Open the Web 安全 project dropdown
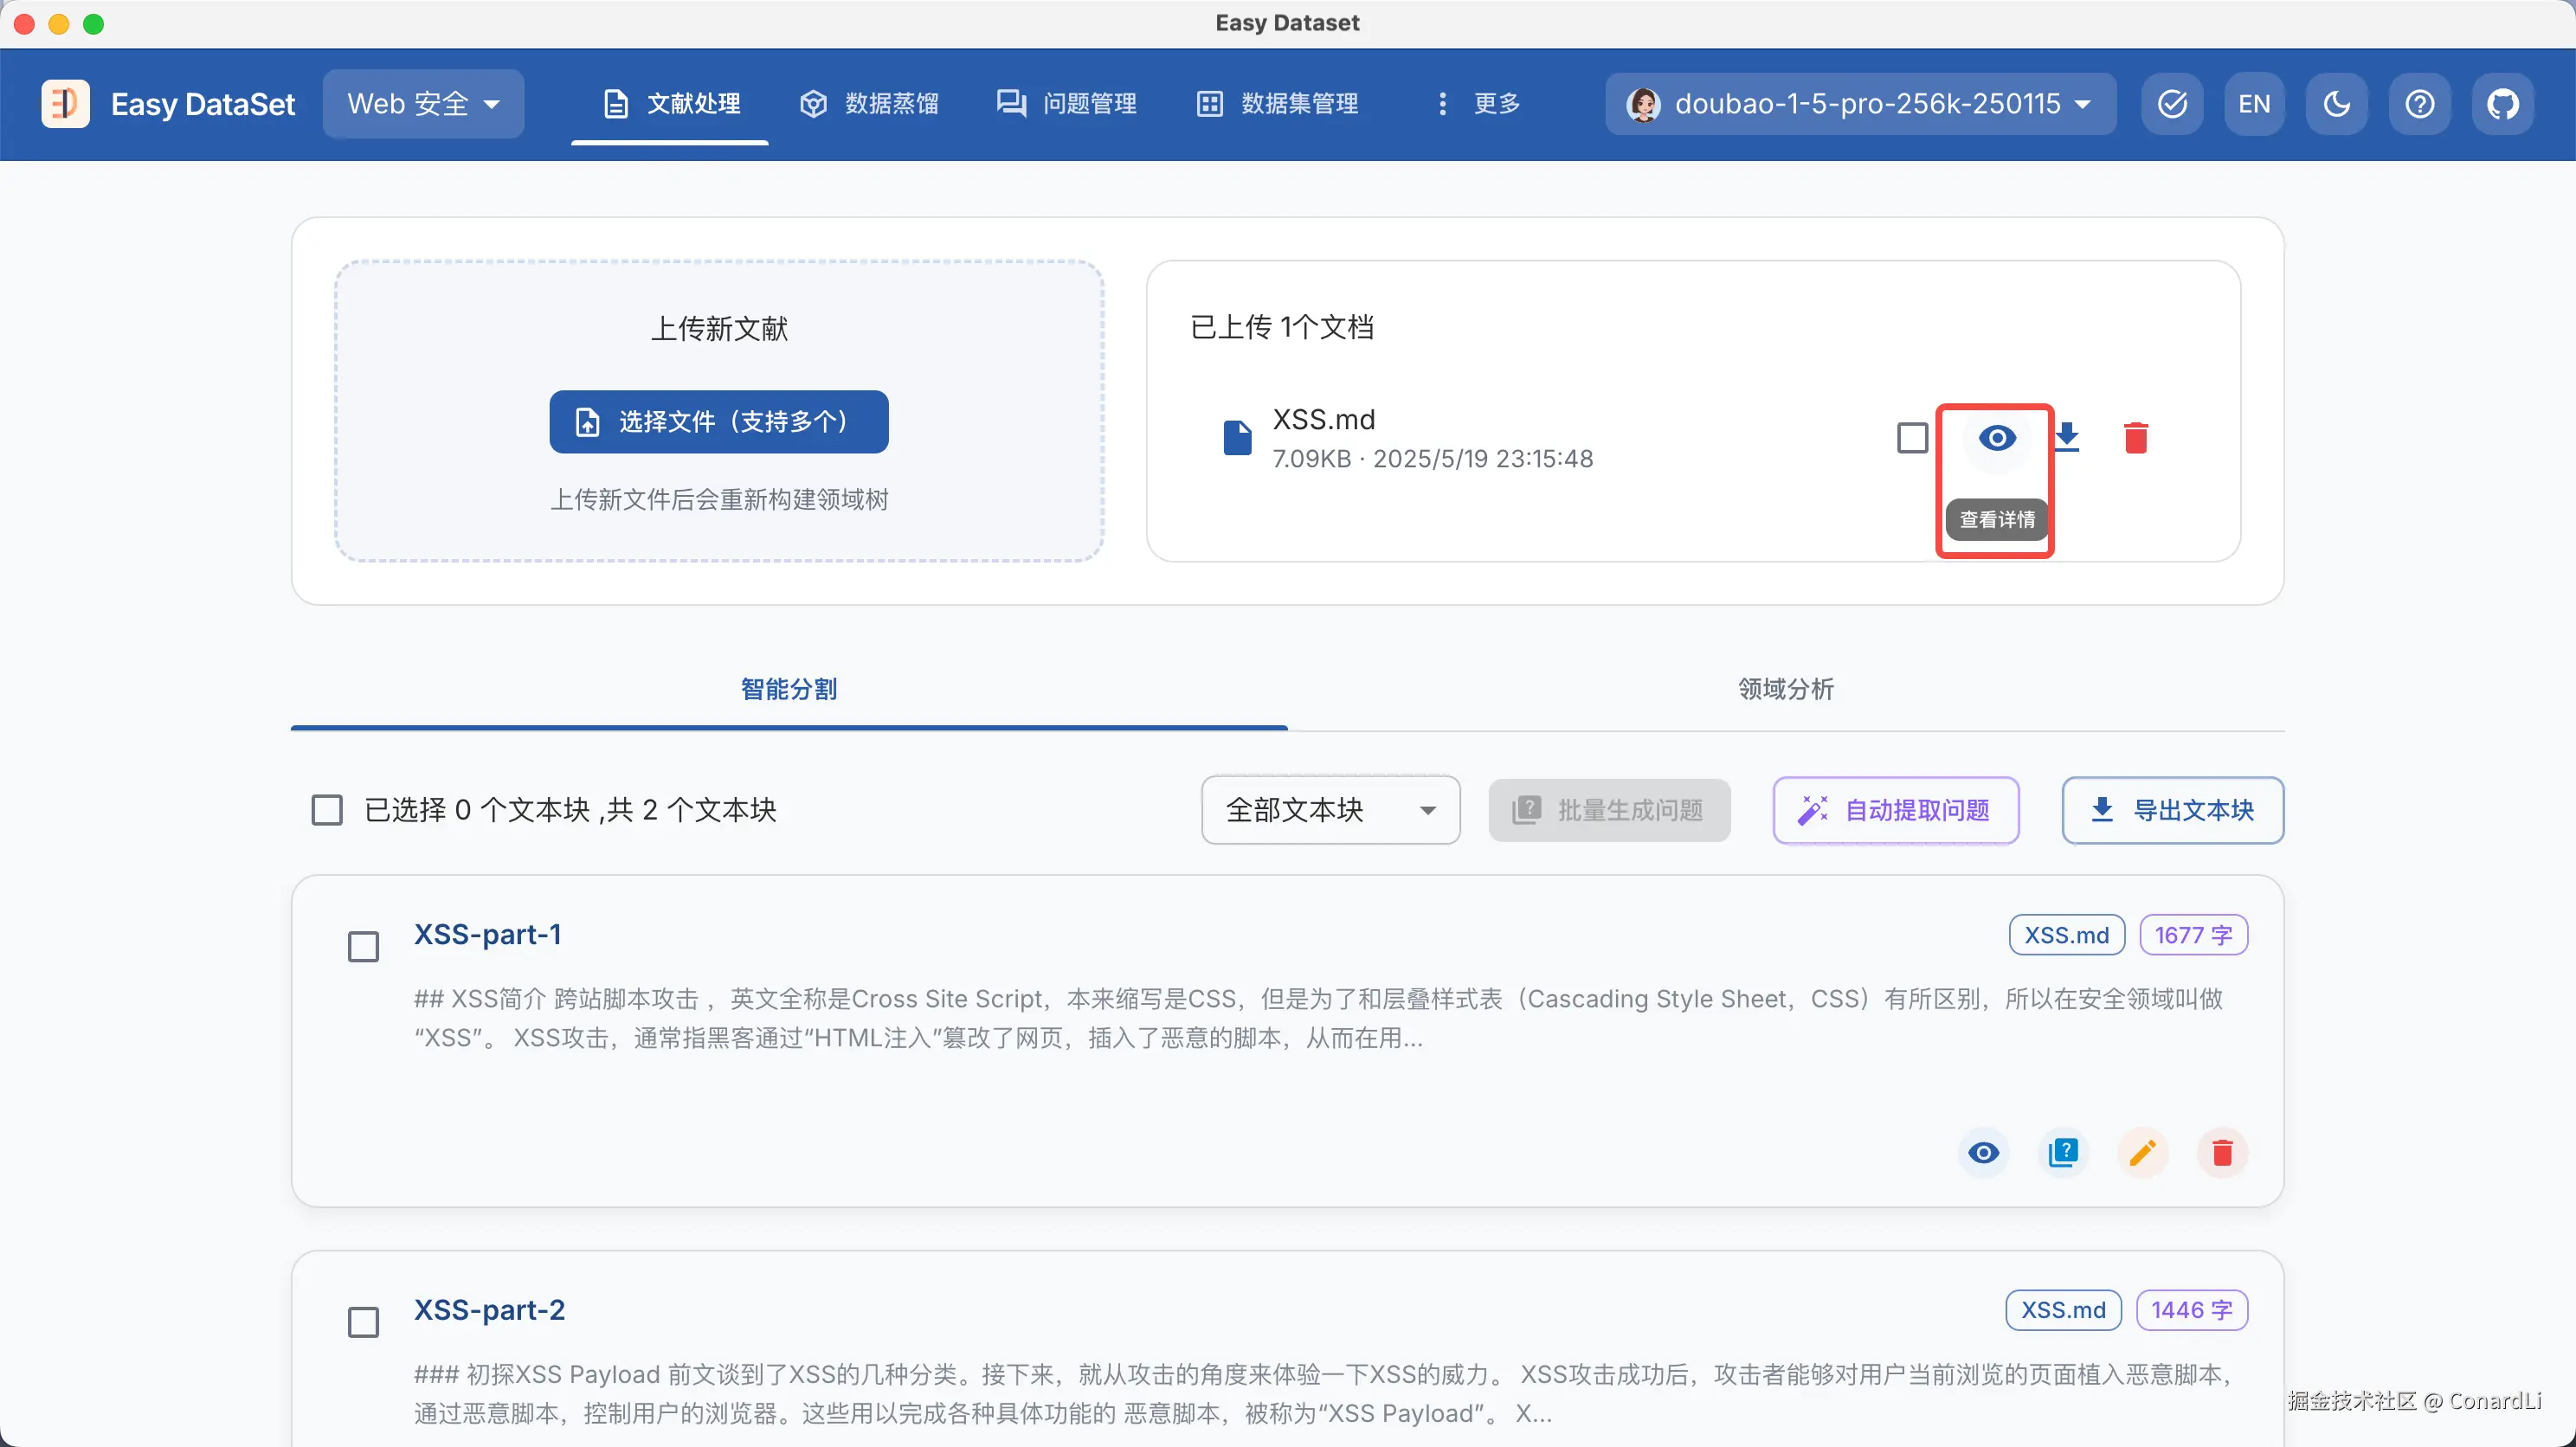 click(423, 104)
